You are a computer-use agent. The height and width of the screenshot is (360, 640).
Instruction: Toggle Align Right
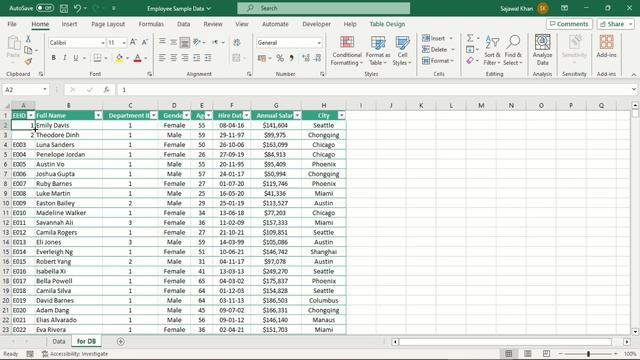pos(185,58)
